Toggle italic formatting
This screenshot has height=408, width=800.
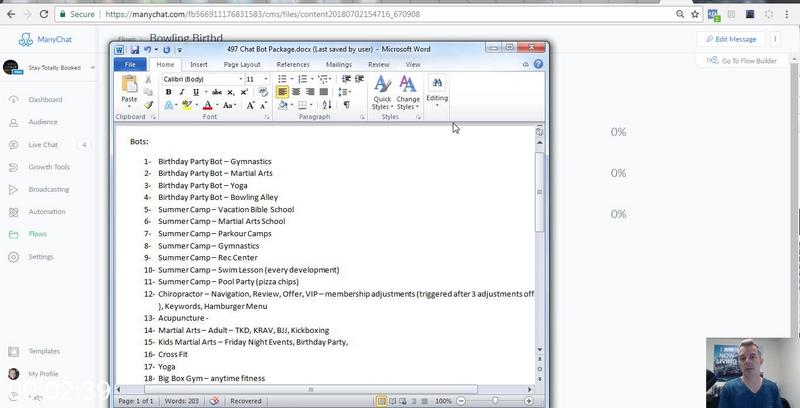[182, 92]
